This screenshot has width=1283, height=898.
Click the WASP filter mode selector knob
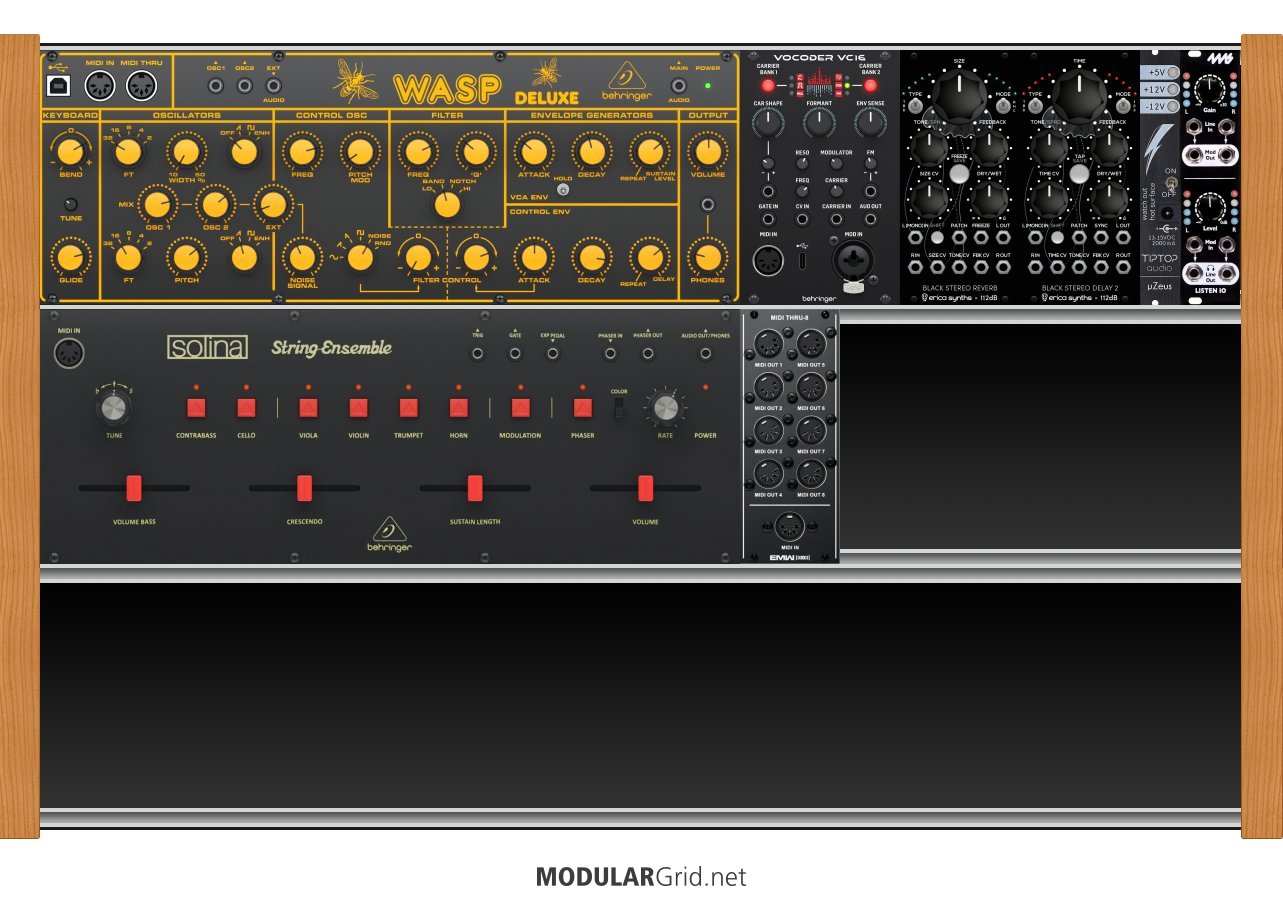(x=447, y=205)
